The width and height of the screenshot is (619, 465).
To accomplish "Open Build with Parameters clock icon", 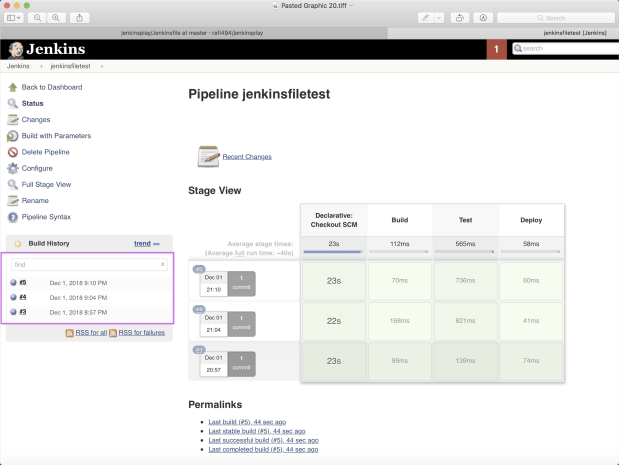I will pos(13,136).
